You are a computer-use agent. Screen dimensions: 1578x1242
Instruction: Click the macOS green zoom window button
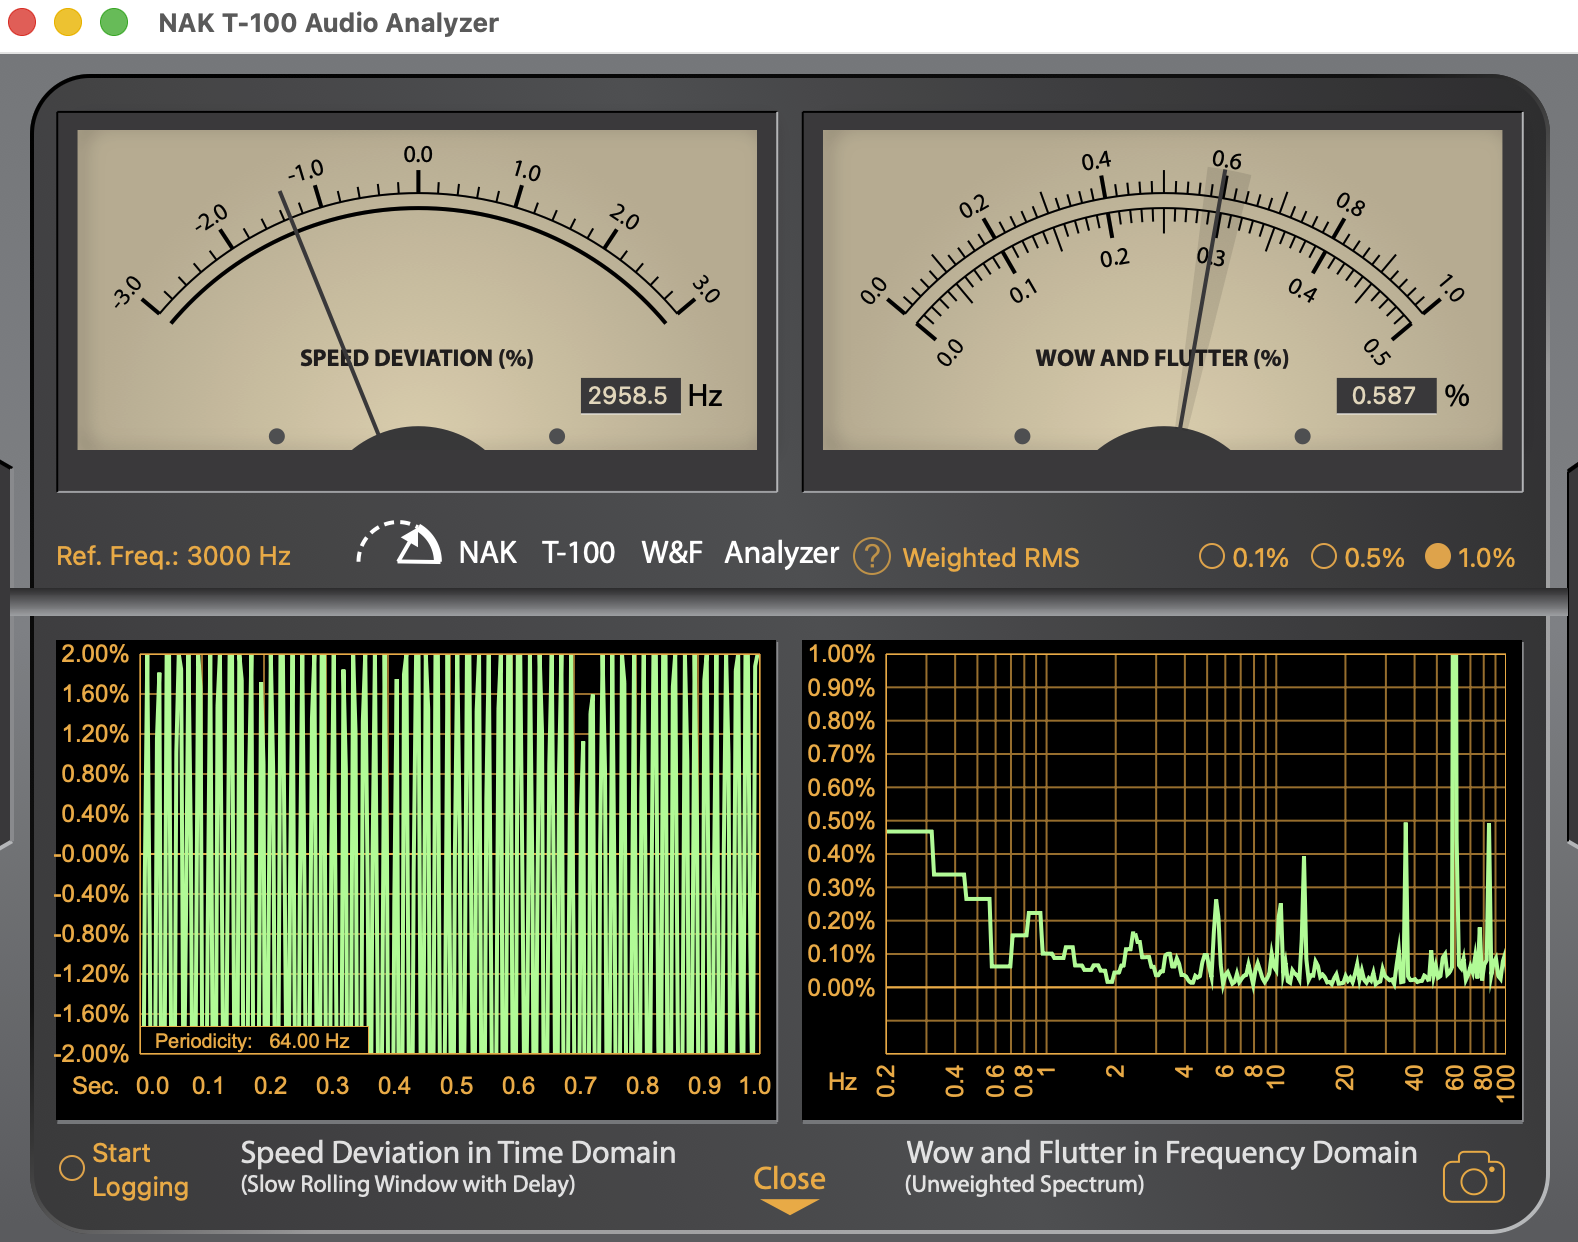tap(114, 22)
